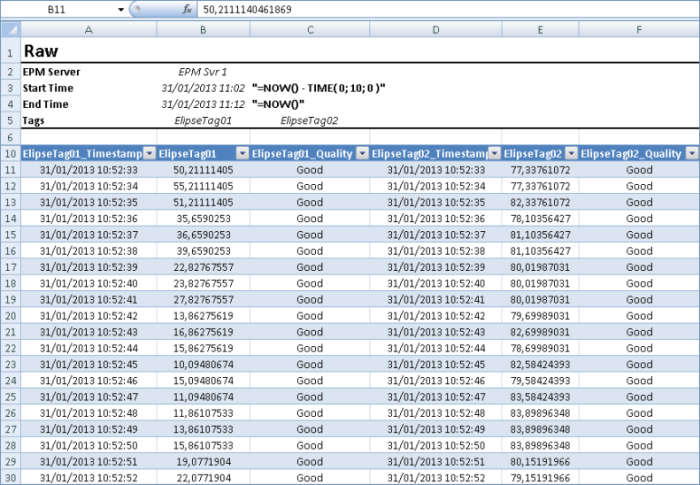Viewport: 700px width, 485px height.
Task: Click the '31/01/2013 11:12' end time cell
Action: pos(203,104)
